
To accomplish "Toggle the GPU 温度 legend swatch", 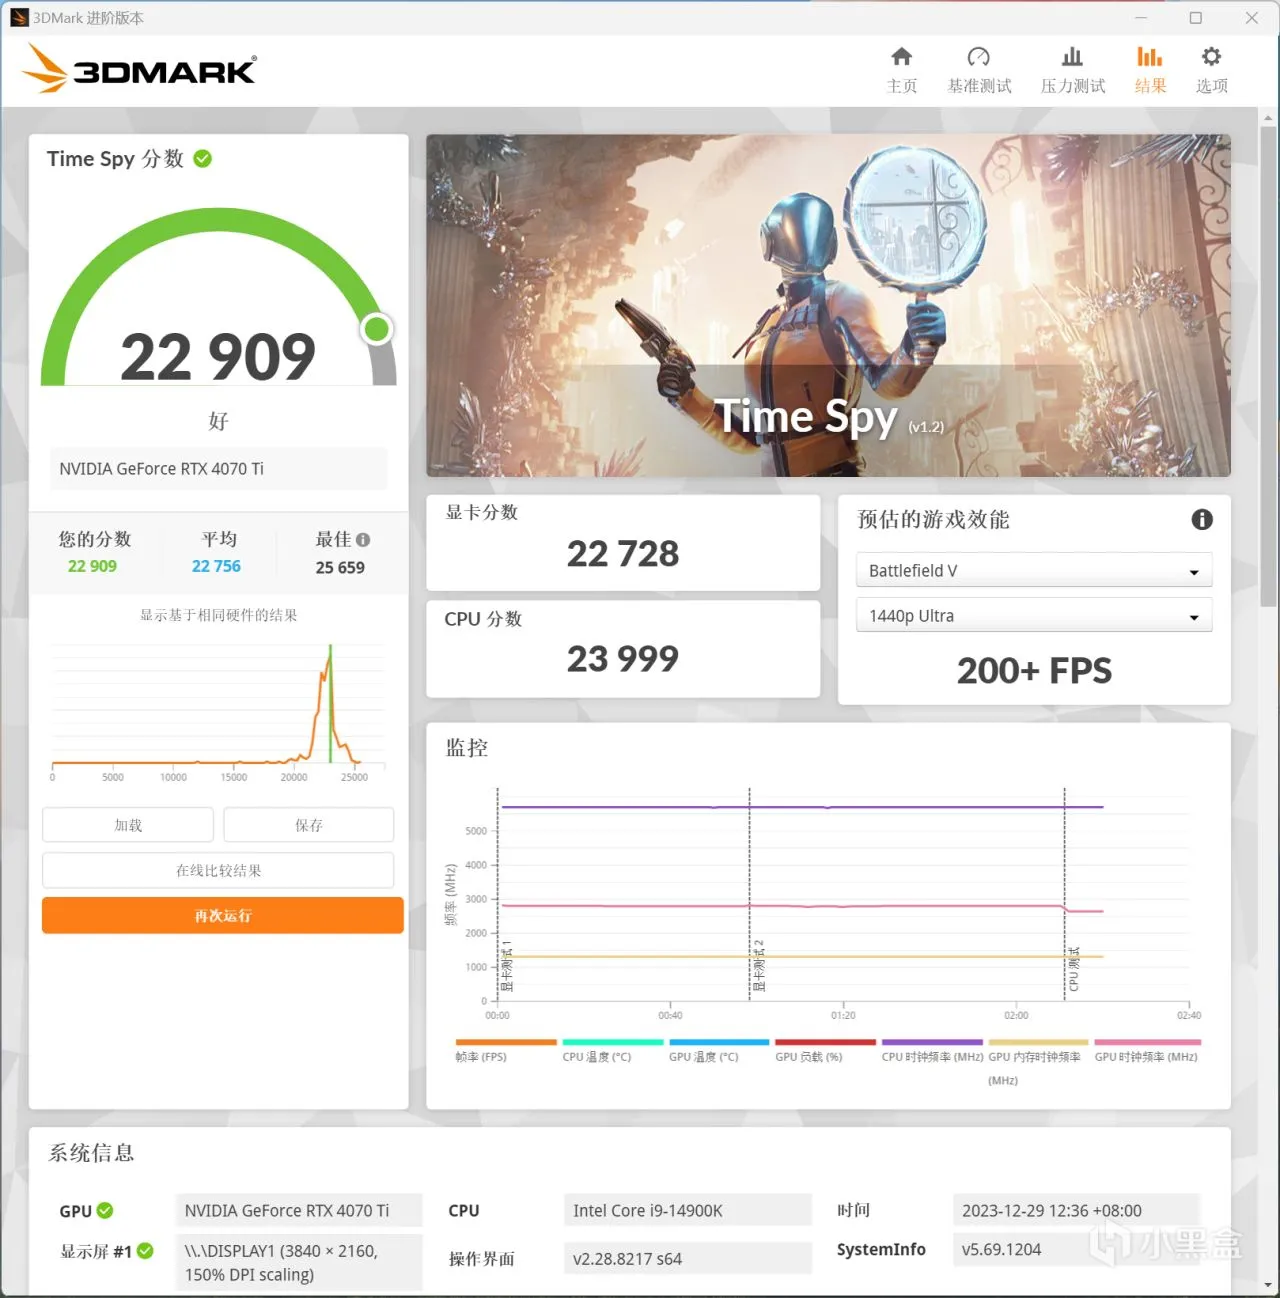I will coord(719,1042).
